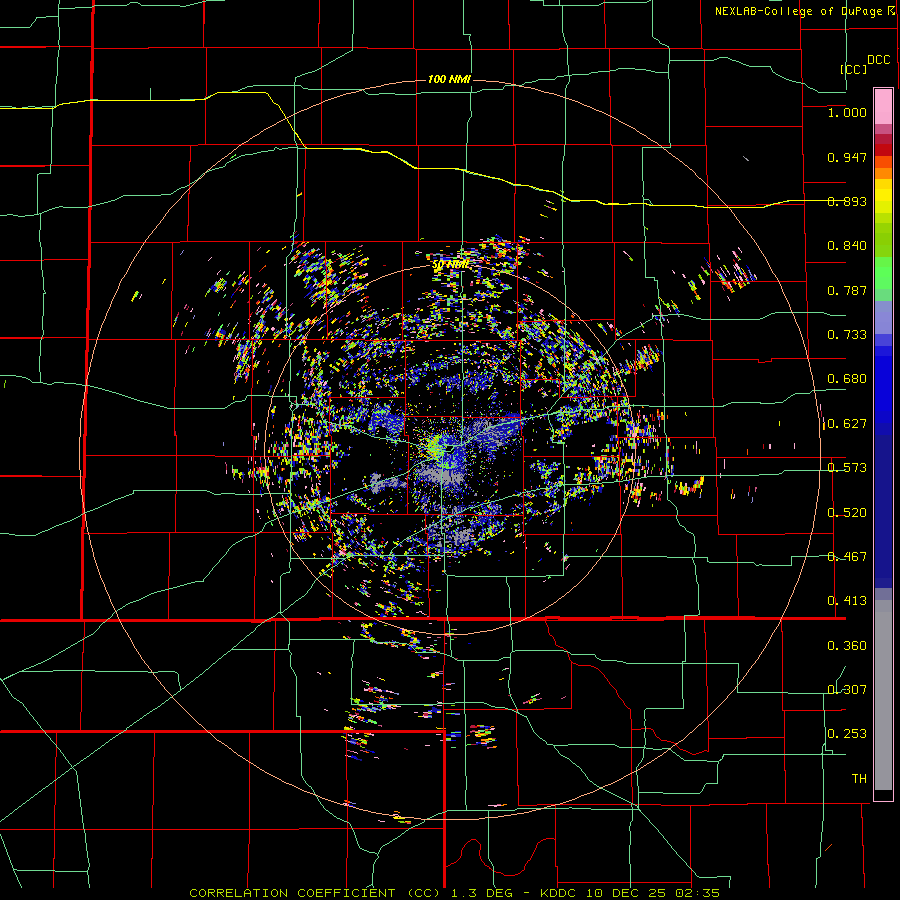The image size is (900, 900).
Task: Click the 0.893 legend value
Action: (847, 201)
